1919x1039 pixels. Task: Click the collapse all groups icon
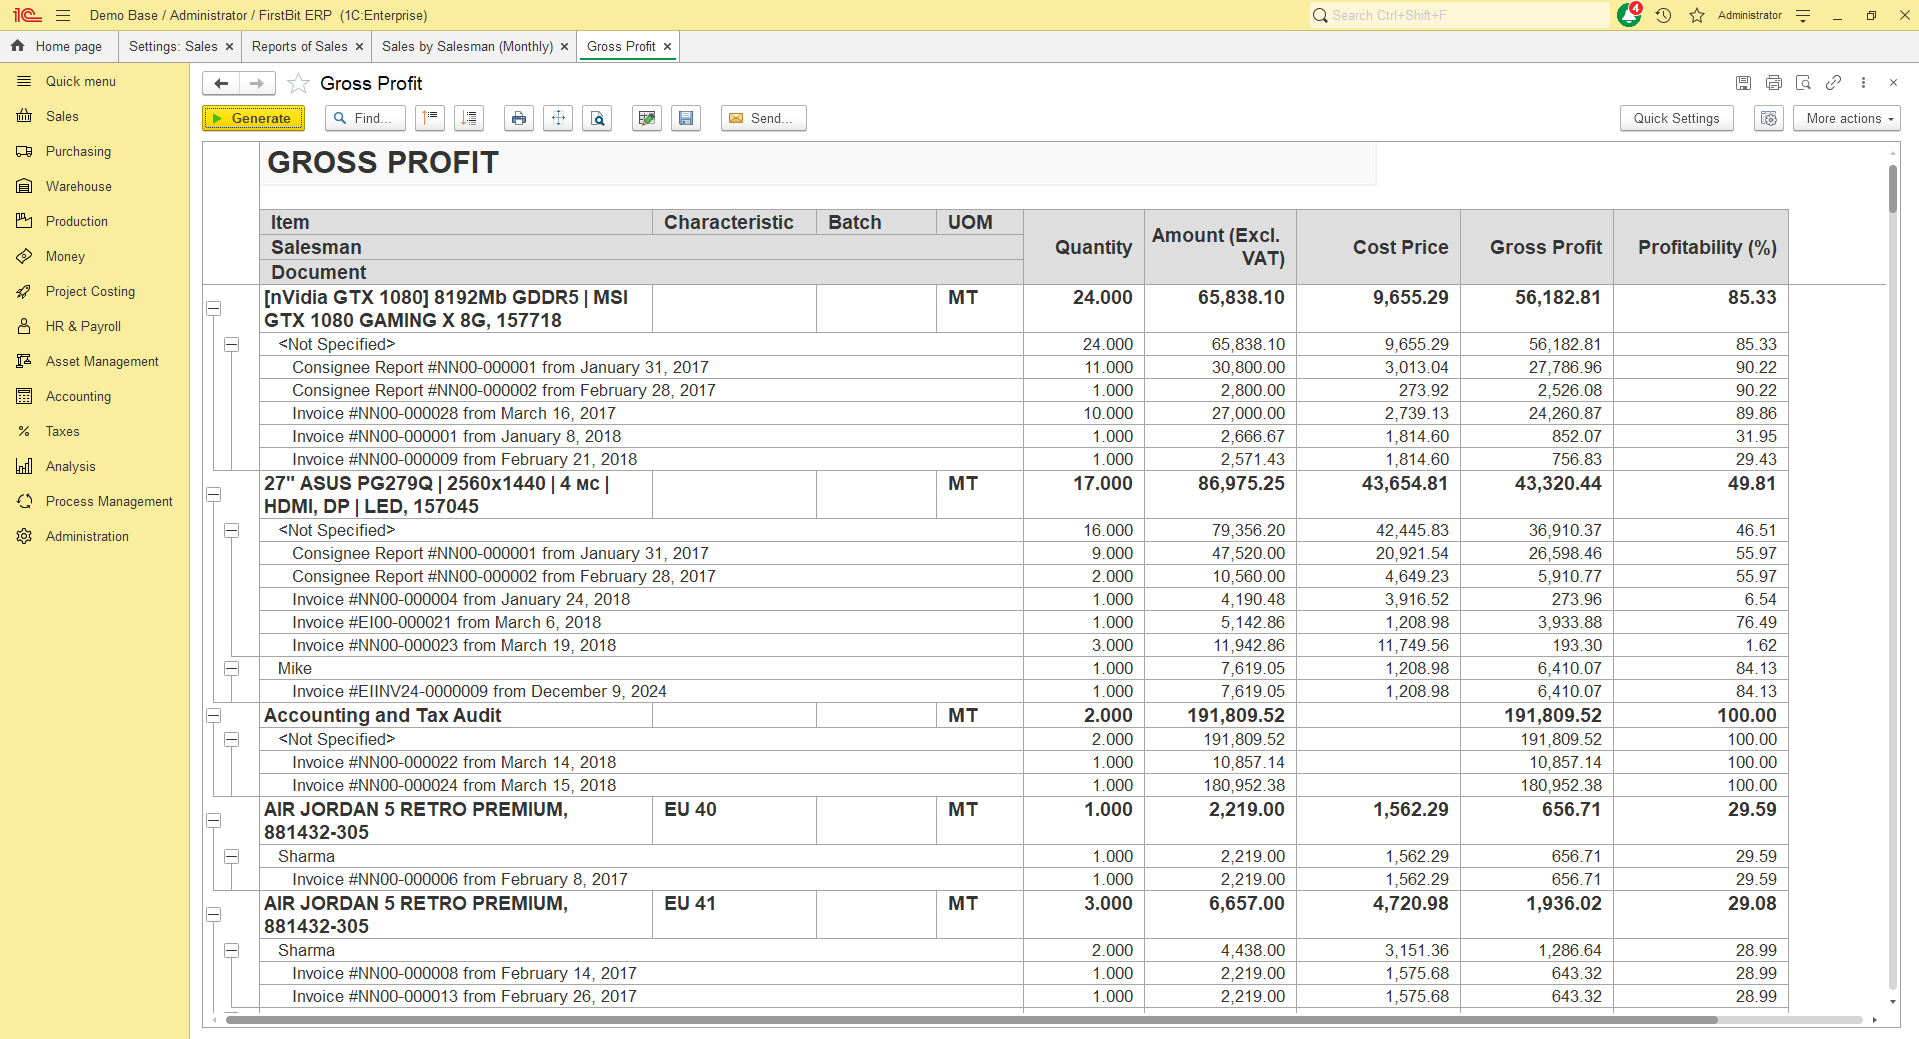[x=430, y=118]
